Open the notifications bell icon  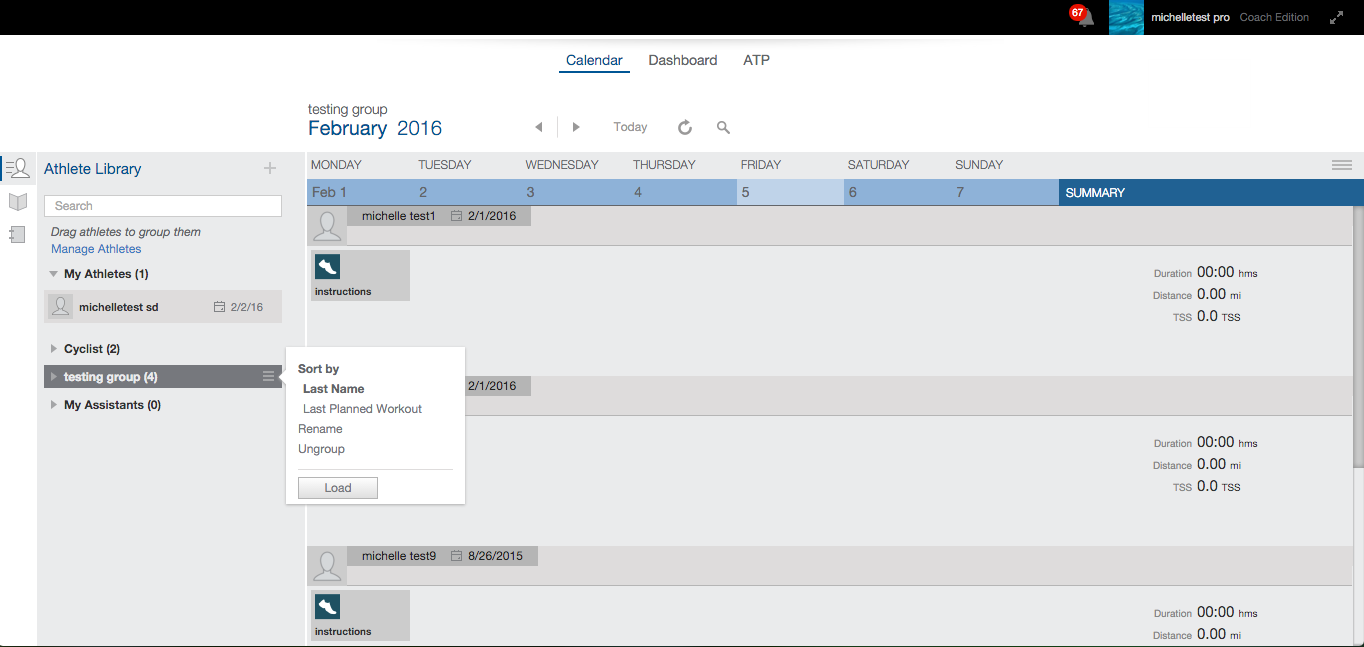tap(1084, 17)
